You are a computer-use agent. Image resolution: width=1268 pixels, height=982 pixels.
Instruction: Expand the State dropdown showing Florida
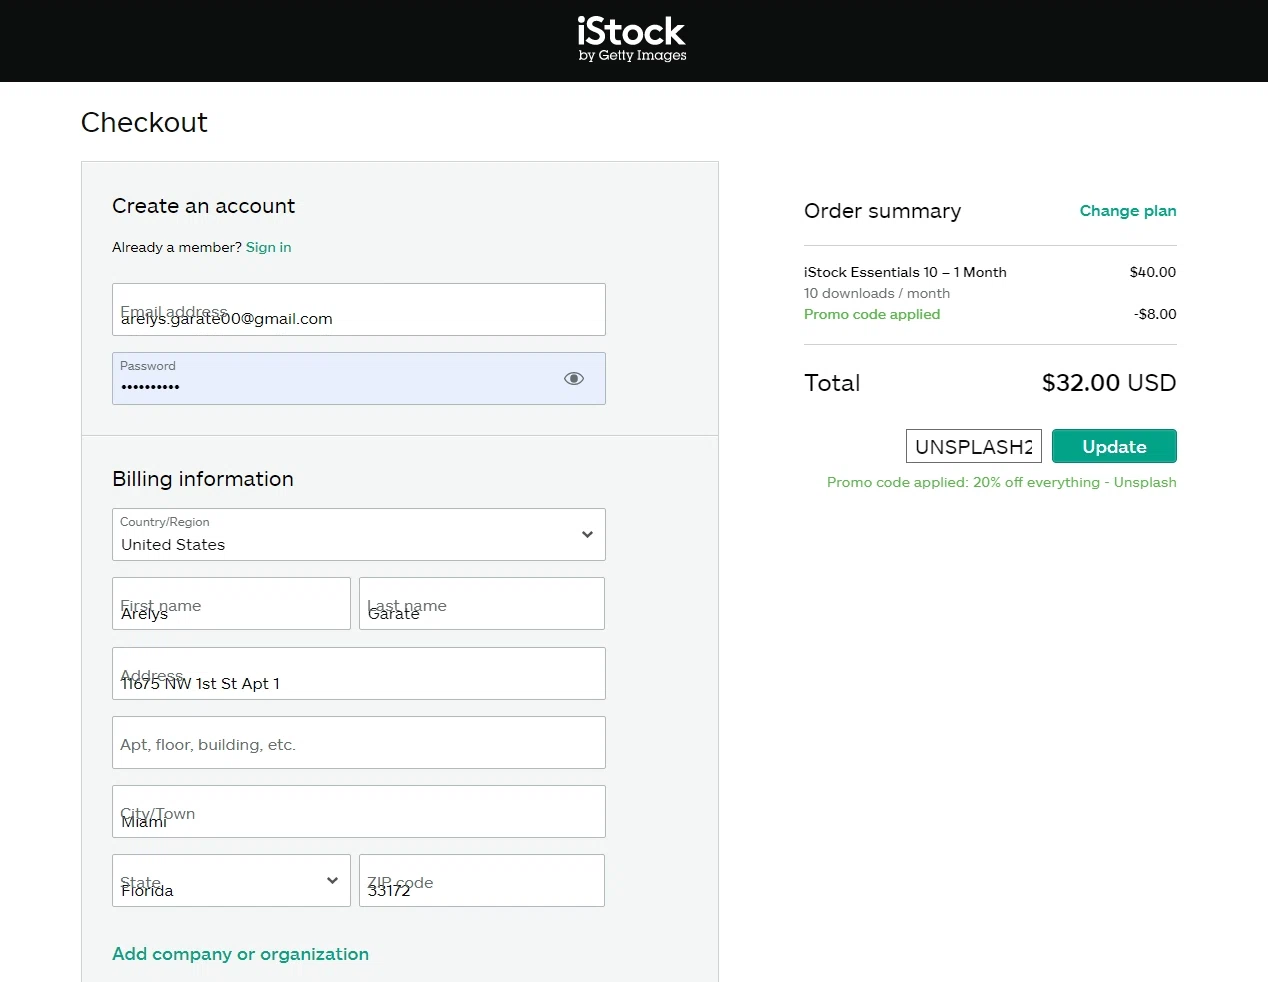231,880
